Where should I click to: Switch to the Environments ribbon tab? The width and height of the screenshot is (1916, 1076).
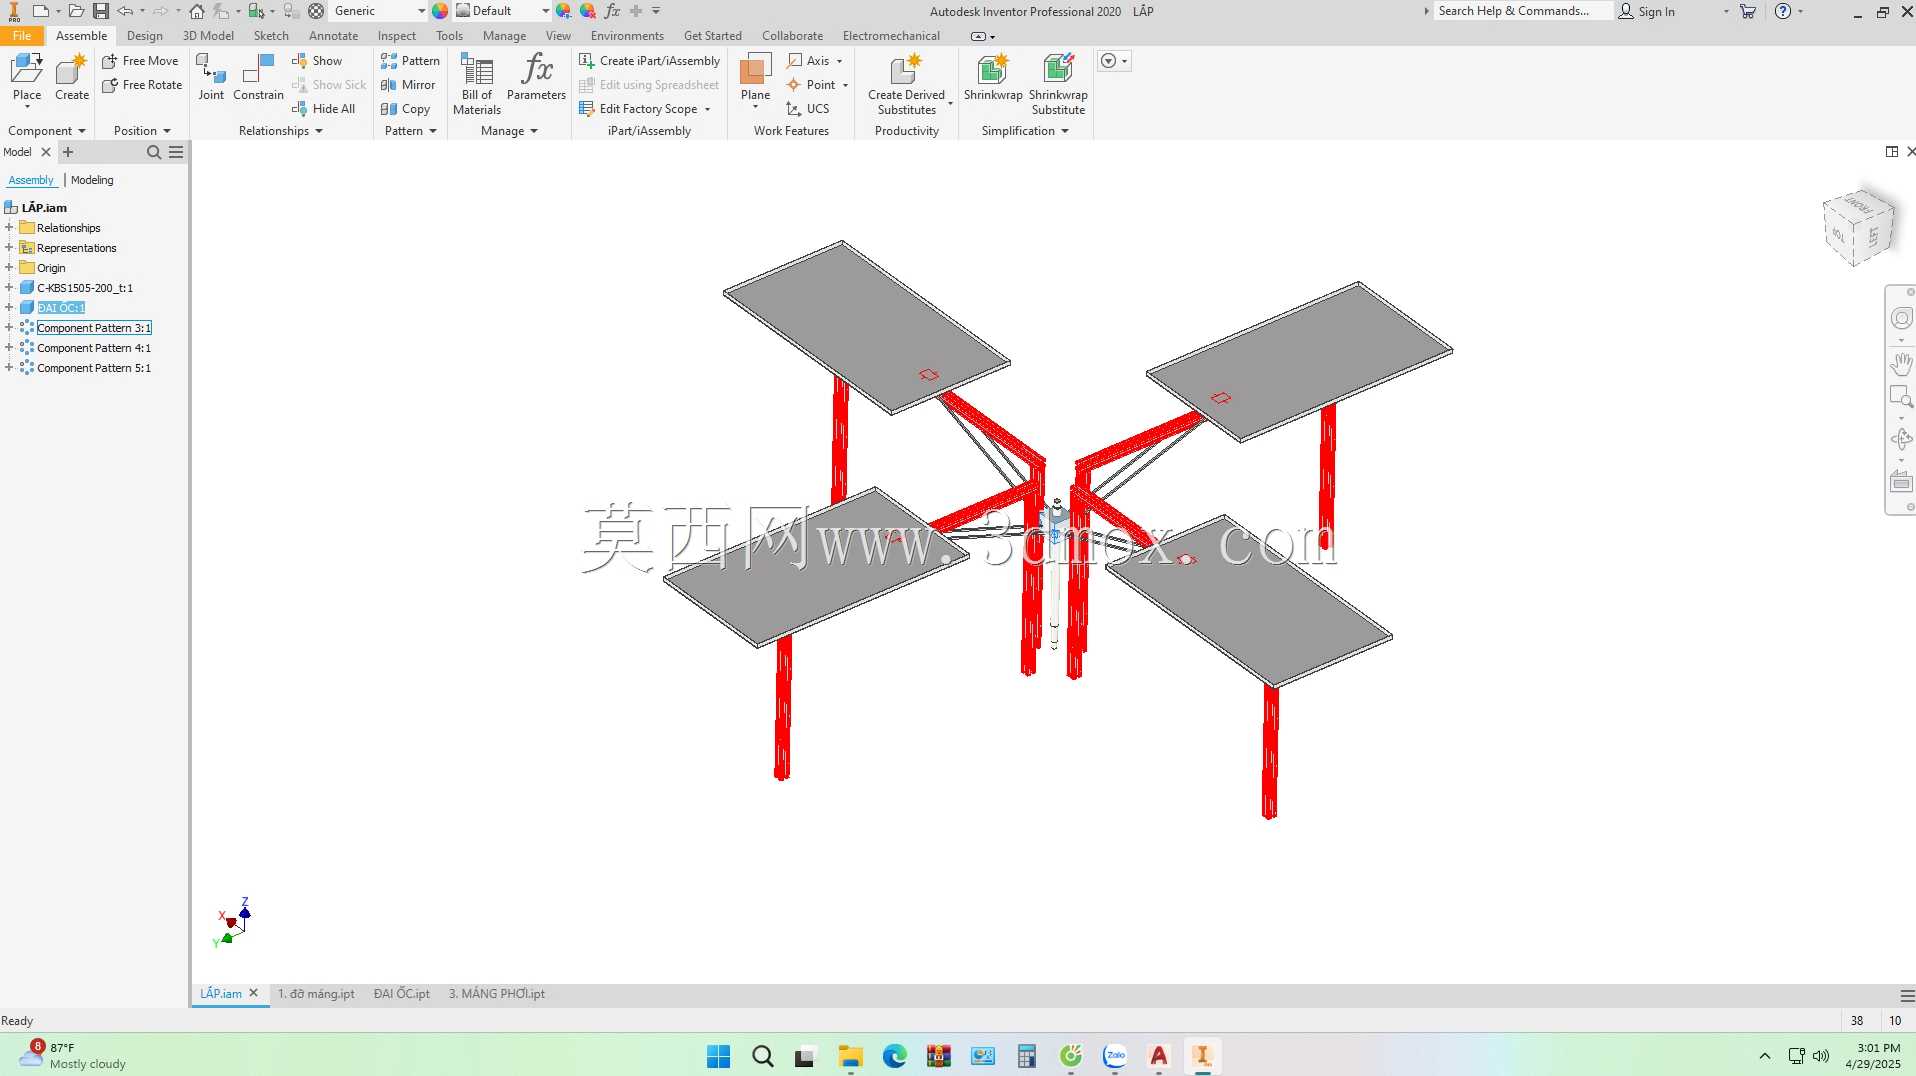pyautogui.click(x=627, y=36)
